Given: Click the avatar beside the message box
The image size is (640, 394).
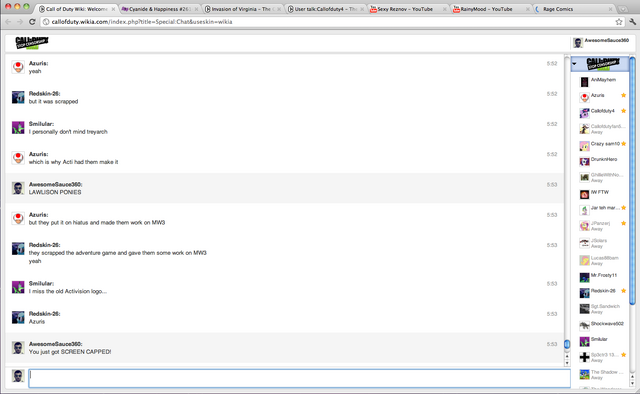Looking at the screenshot, I should click(x=18, y=376).
